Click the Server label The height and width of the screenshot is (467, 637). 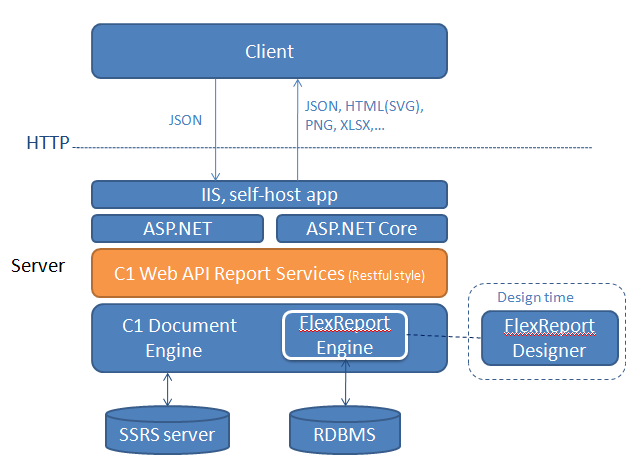[38, 266]
